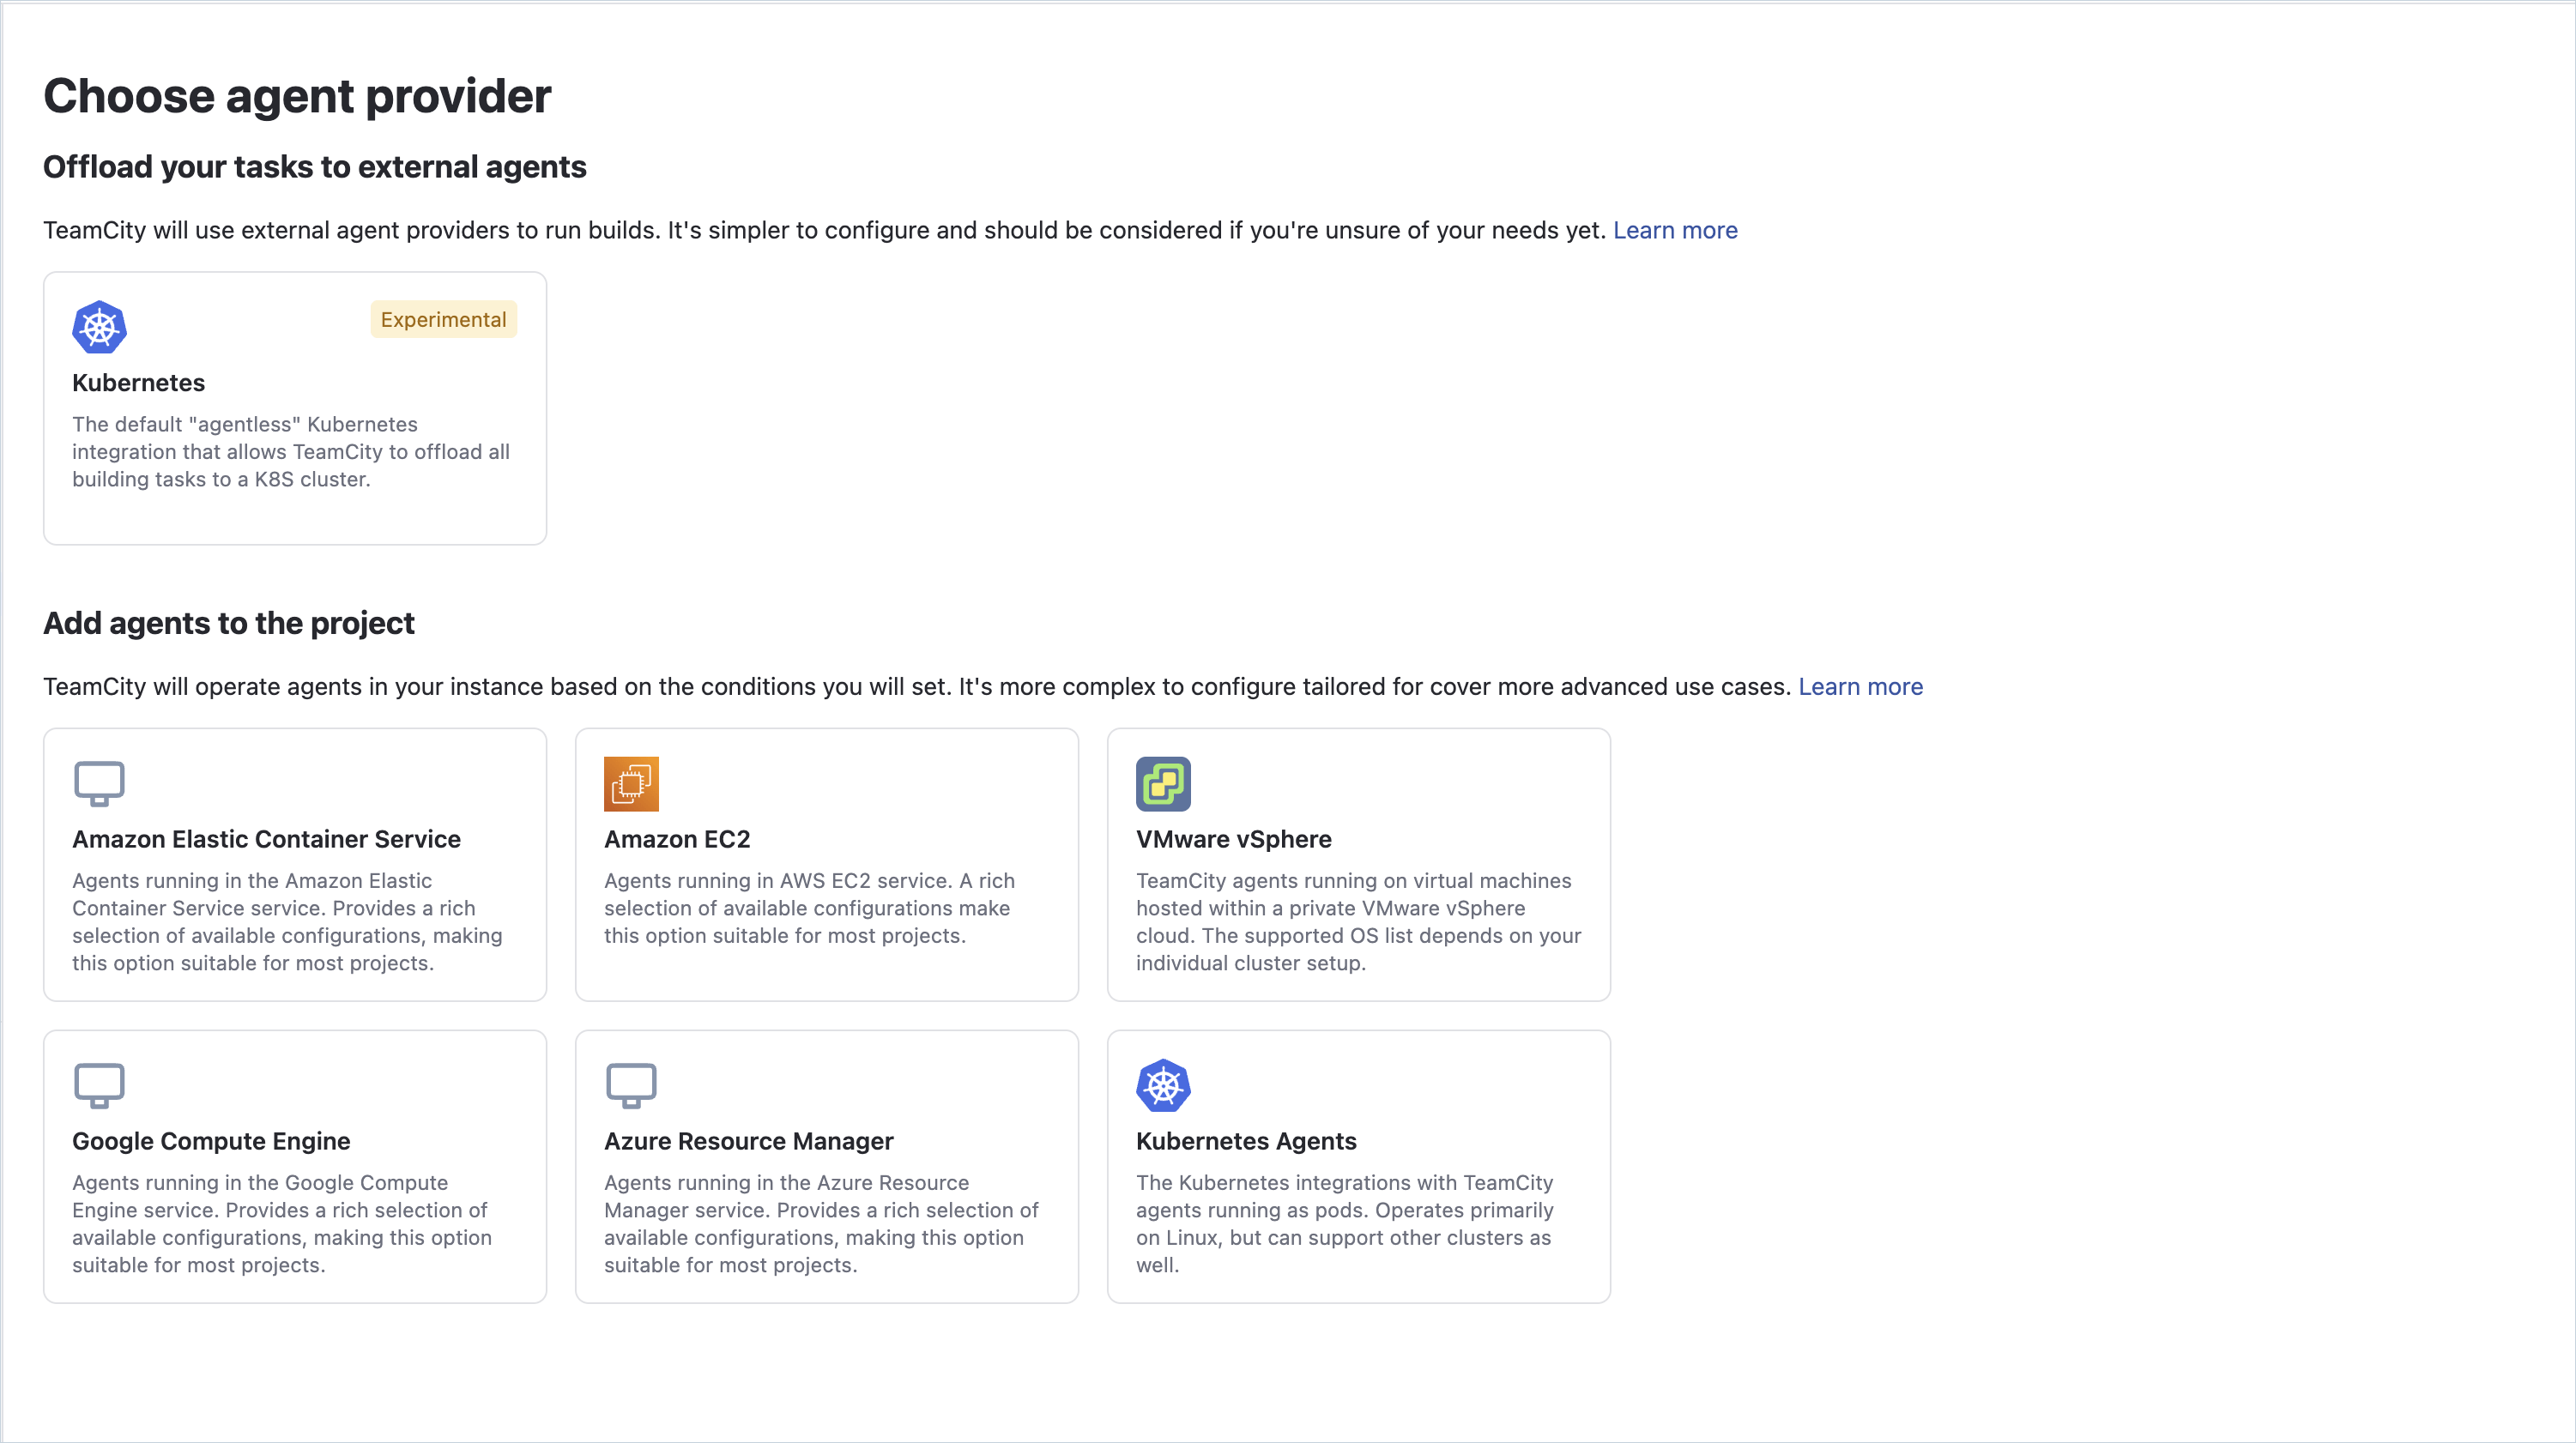This screenshot has width=2576, height=1443.
Task: Click the Amazon EC2 orange icon
Action: (x=631, y=784)
